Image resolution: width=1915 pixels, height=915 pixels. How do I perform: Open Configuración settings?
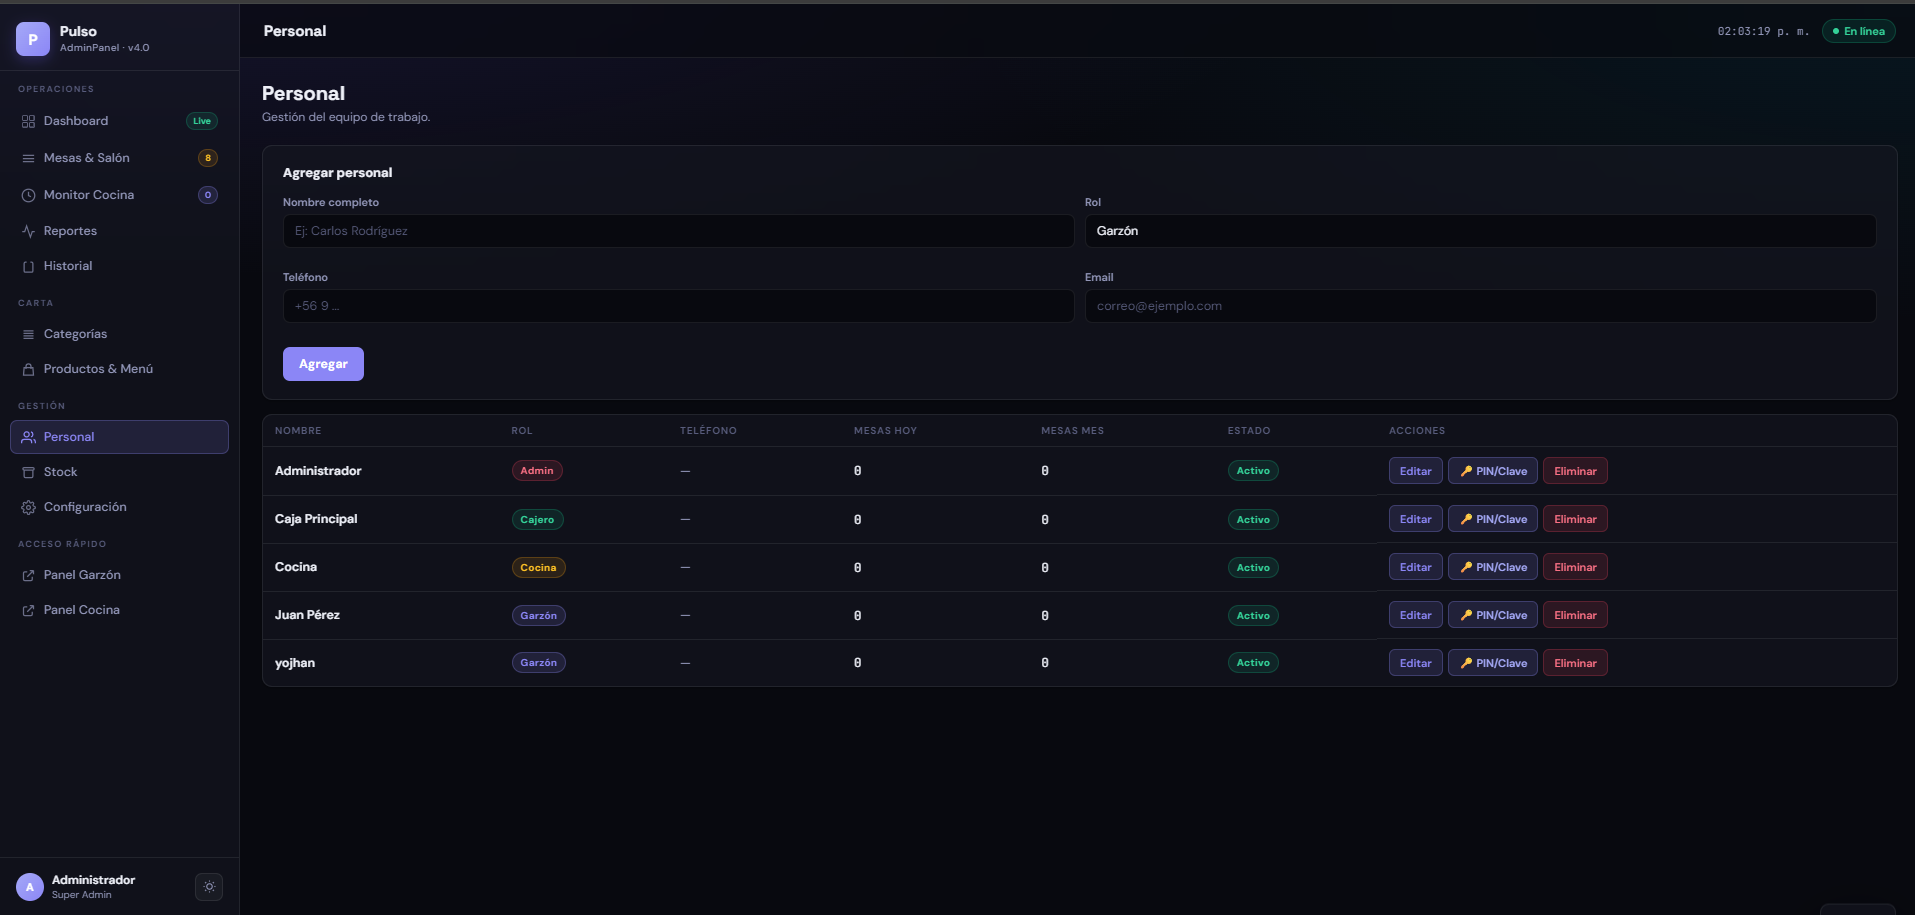pyautogui.click(x=119, y=507)
